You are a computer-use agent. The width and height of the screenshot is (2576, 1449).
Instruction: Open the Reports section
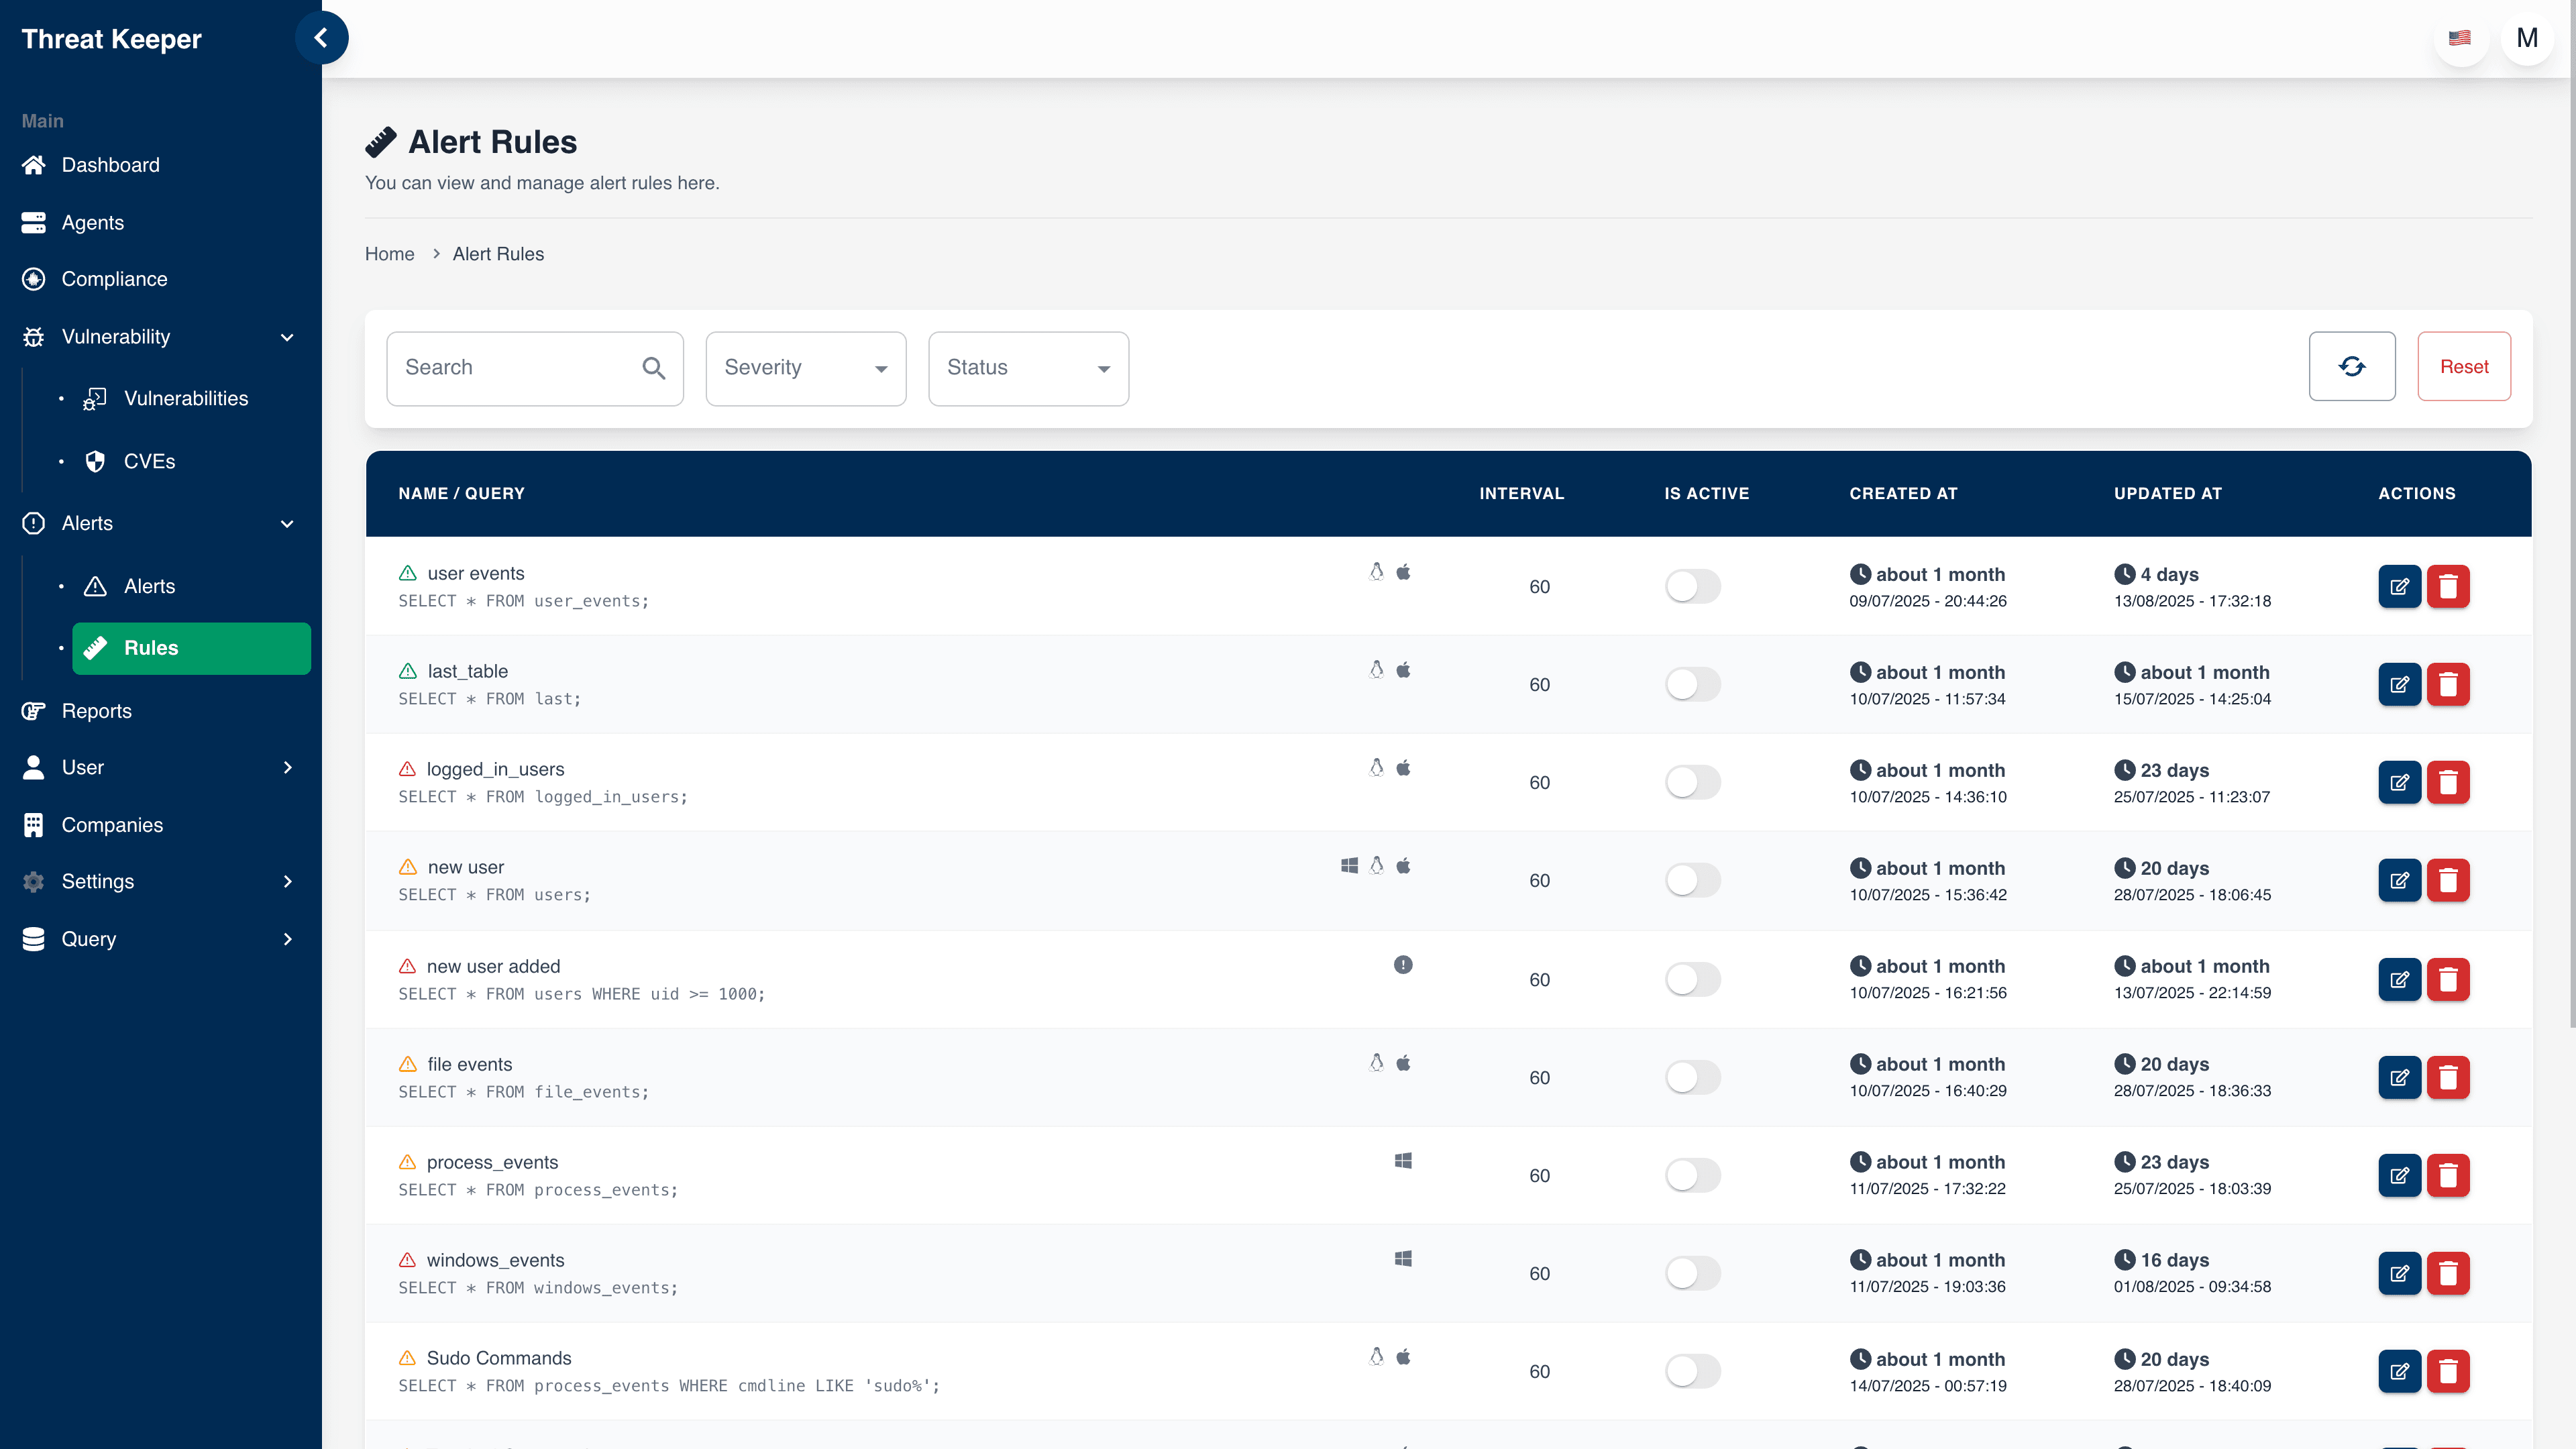tap(96, 710)
